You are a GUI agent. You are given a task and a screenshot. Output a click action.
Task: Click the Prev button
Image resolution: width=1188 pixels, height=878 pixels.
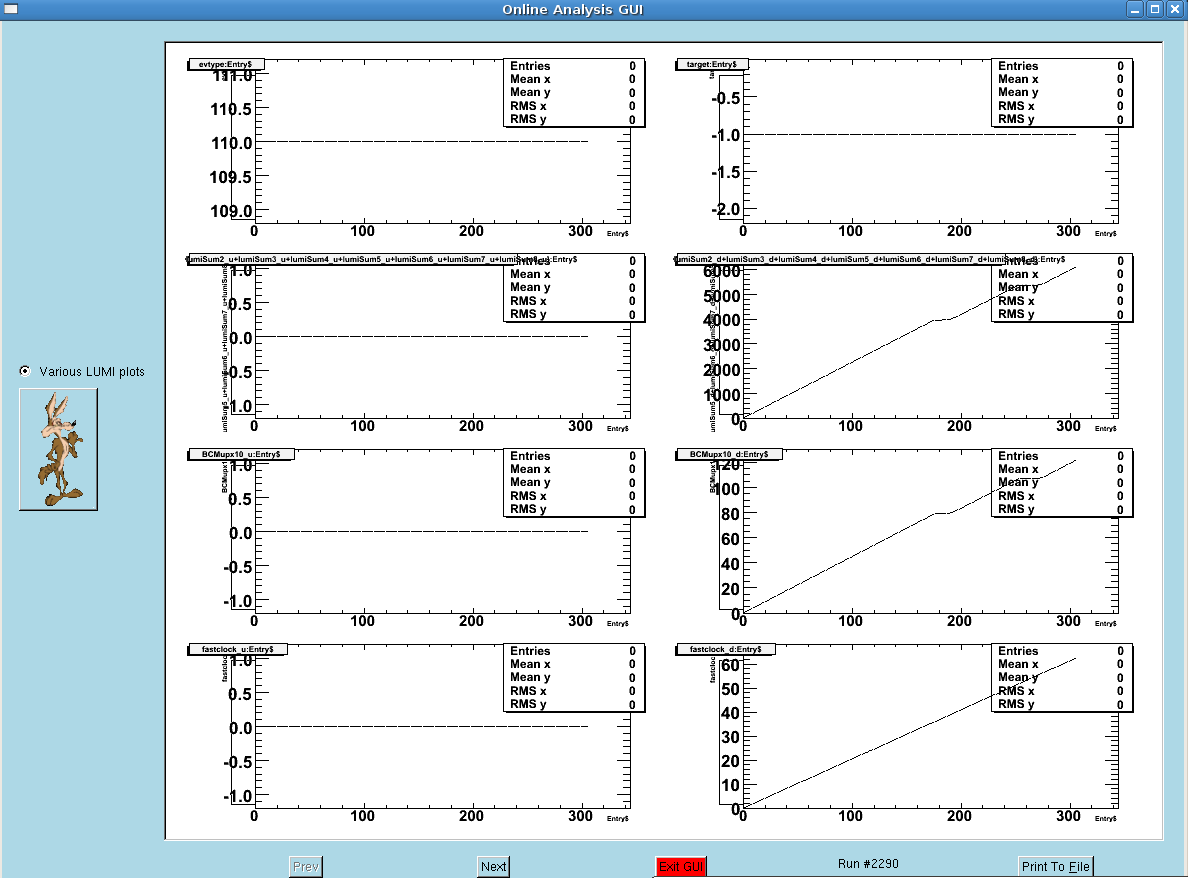(x=306, y=867)
